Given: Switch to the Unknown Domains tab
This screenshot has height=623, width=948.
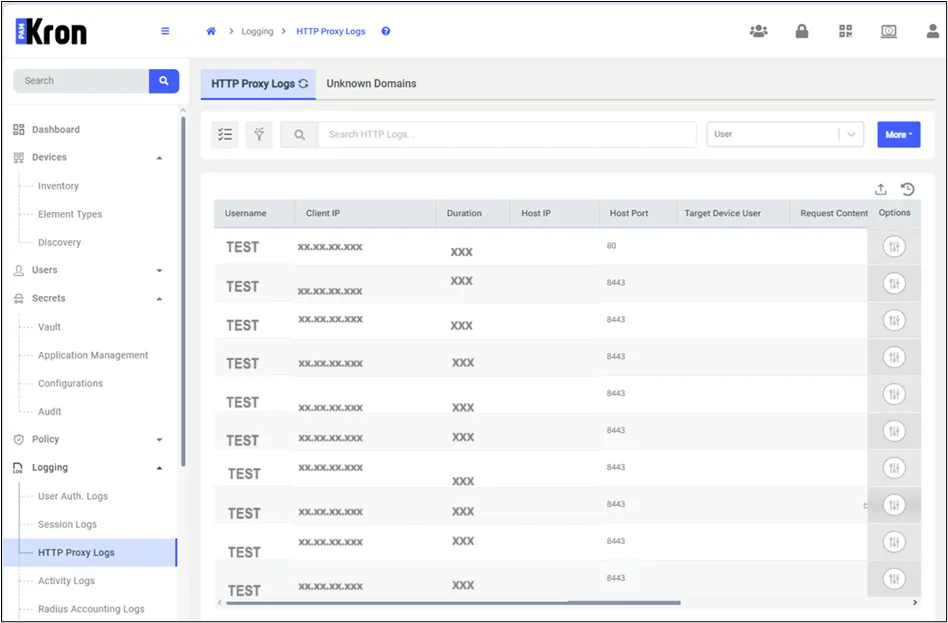Looking at the screenshot, I should pos(371,83).
